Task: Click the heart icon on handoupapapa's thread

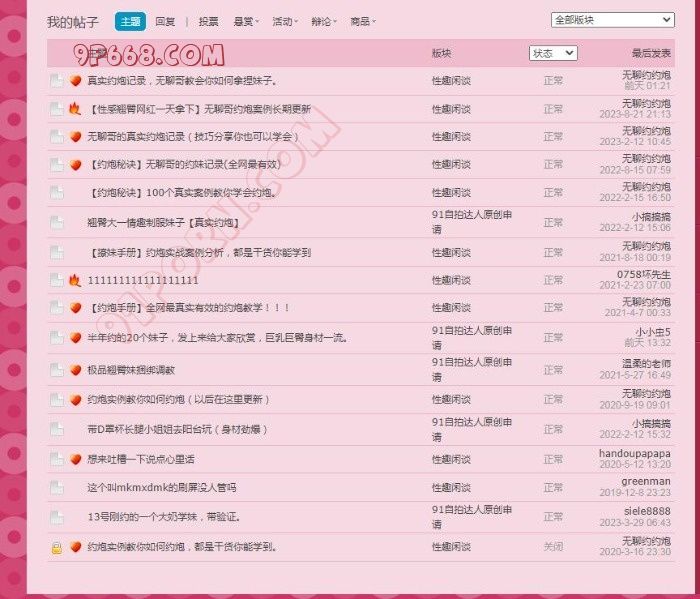Action: (75, 459)
